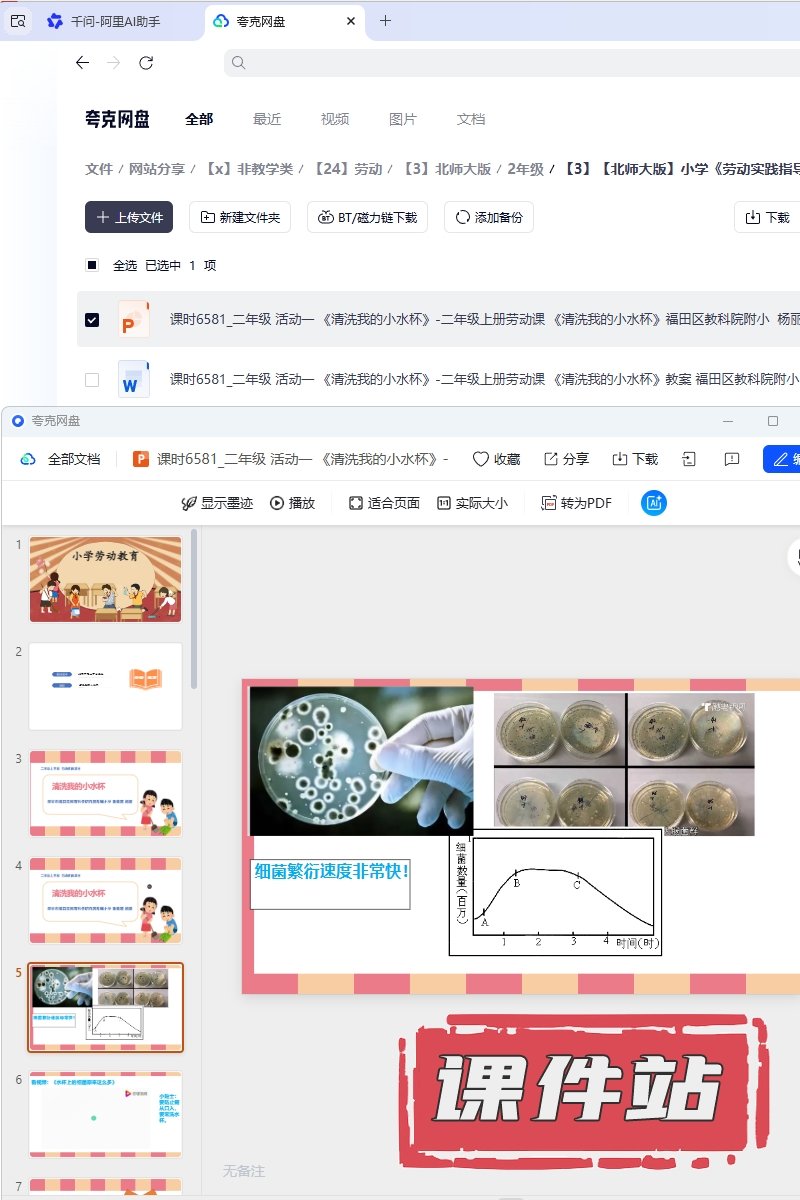Click the slide panel vertical scrollbar
The width and height of the screenshot is (800, 1200).
194,610
